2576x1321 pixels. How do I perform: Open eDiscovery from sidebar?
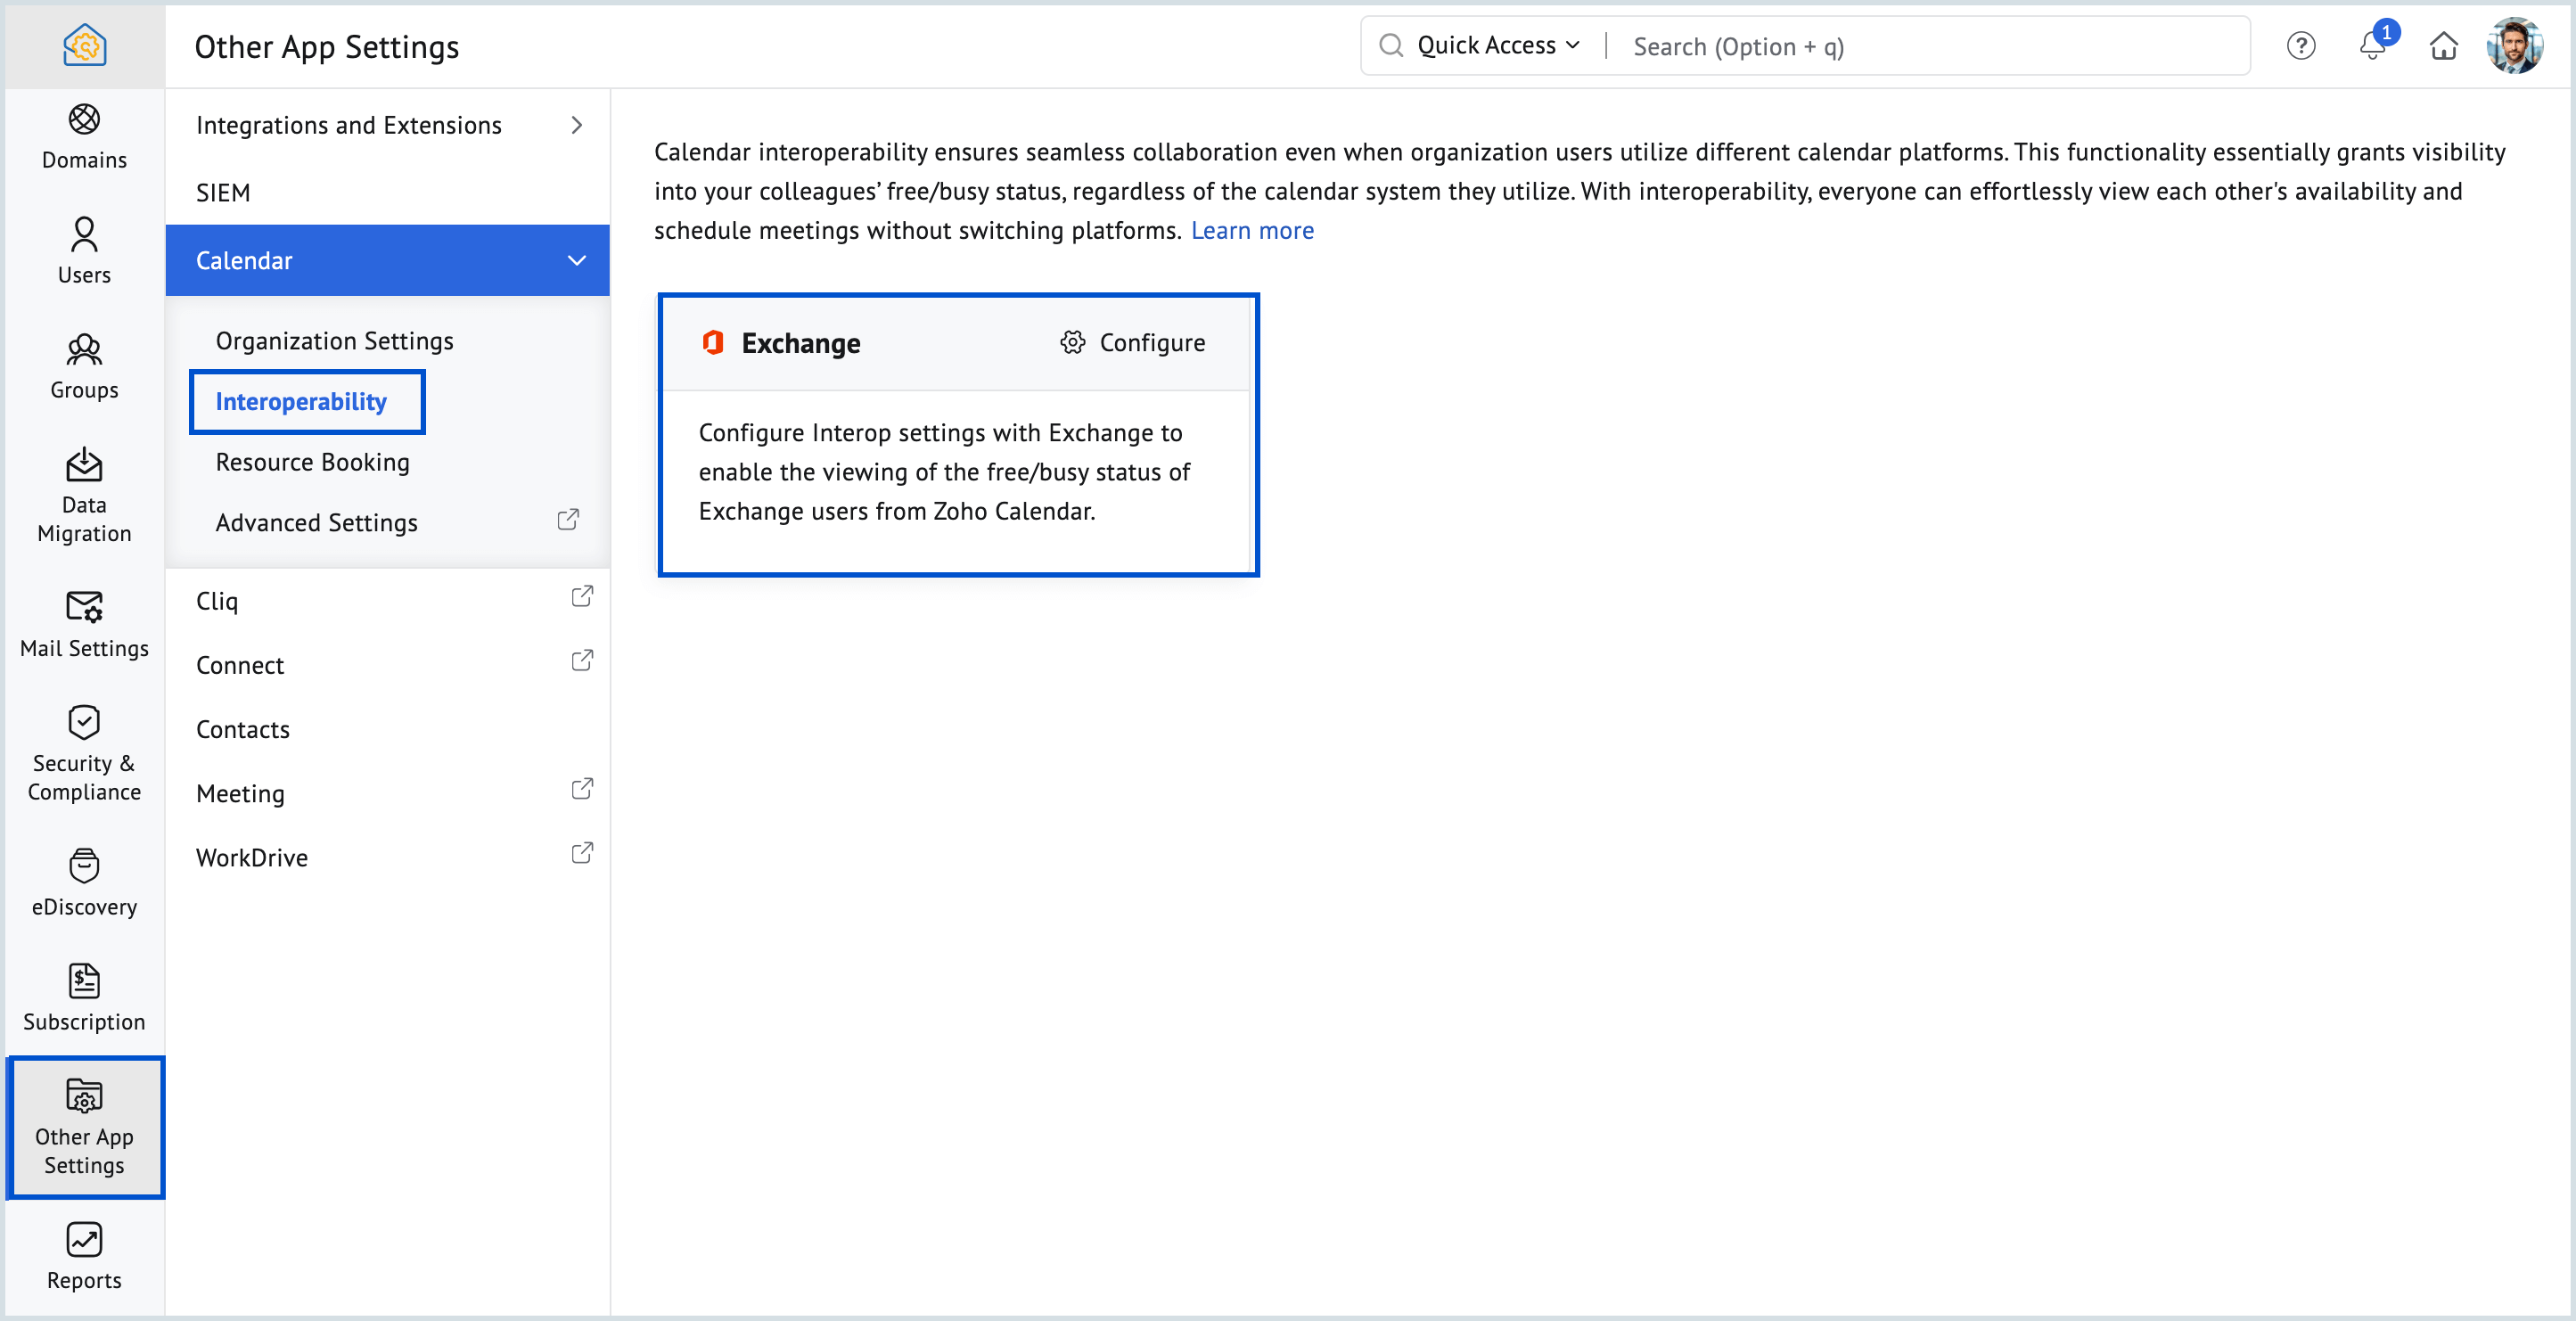84,882
